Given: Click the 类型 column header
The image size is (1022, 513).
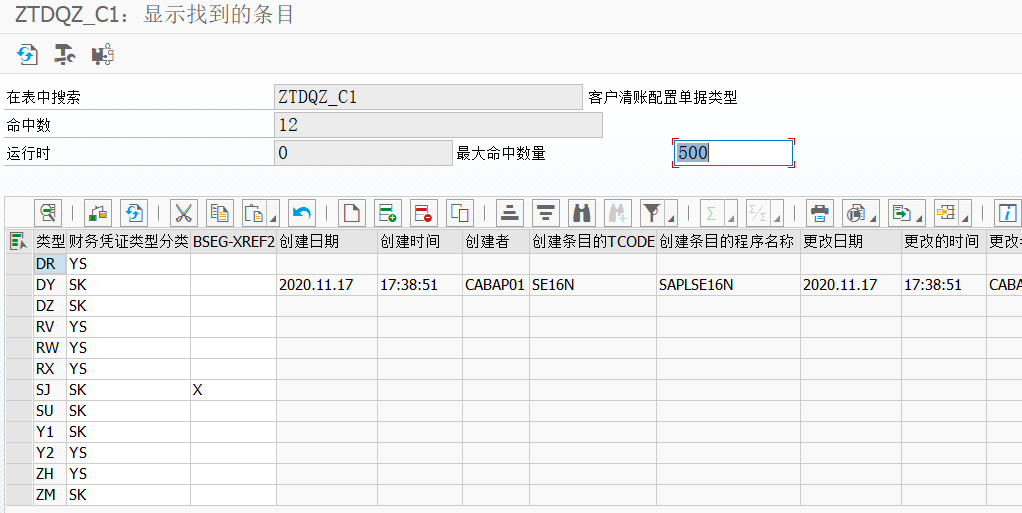Looking at the screenshot, I should coord(50,242).
